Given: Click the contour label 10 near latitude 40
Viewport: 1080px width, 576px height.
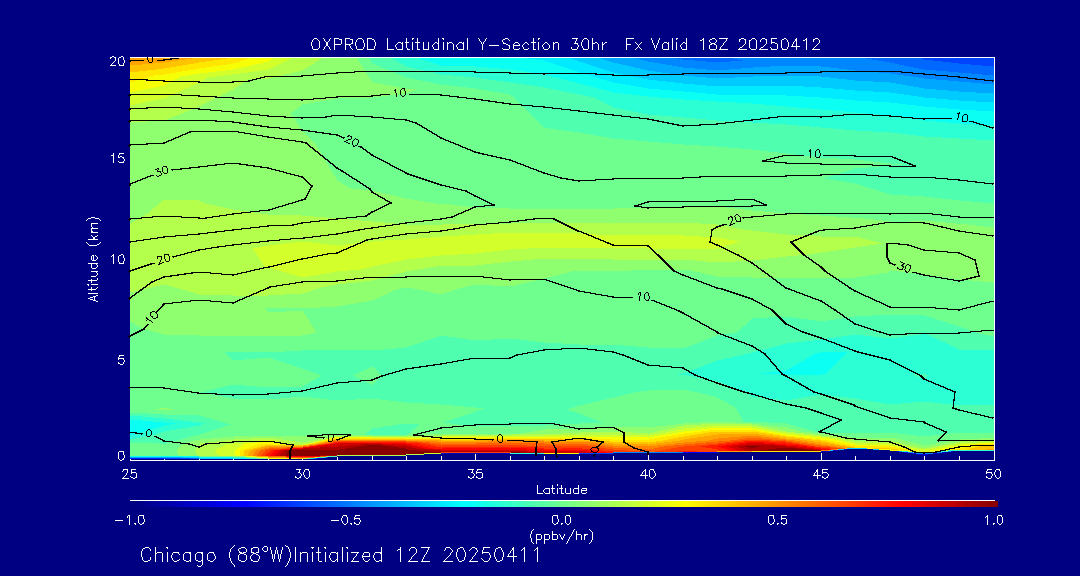Looking at the screenshot, I should point(643,297).
